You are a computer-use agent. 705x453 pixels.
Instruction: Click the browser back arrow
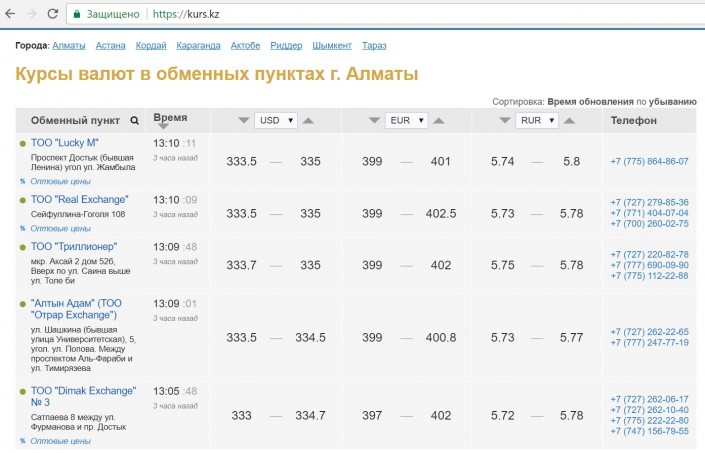[x=10, y=16]
